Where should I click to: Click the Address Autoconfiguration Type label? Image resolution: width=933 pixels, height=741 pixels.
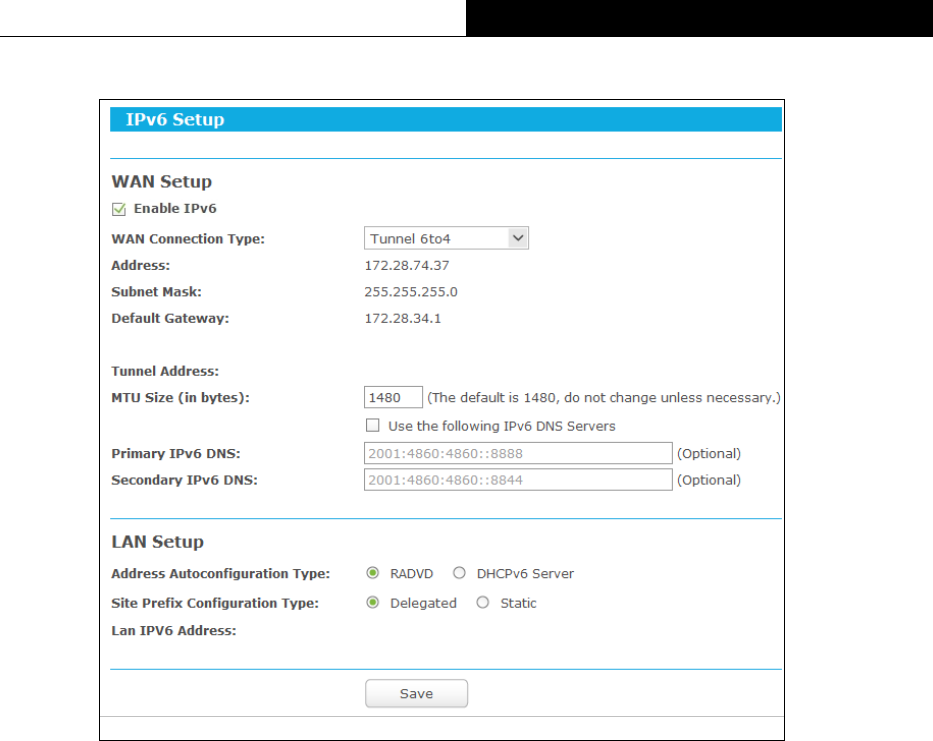pos(221,574)
